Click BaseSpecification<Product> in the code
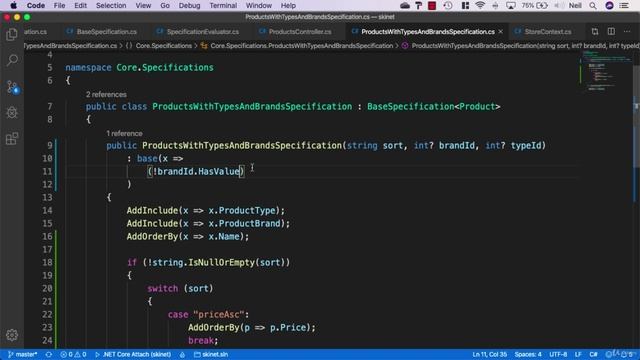640x360 pixels. click(x=433, y=107)
